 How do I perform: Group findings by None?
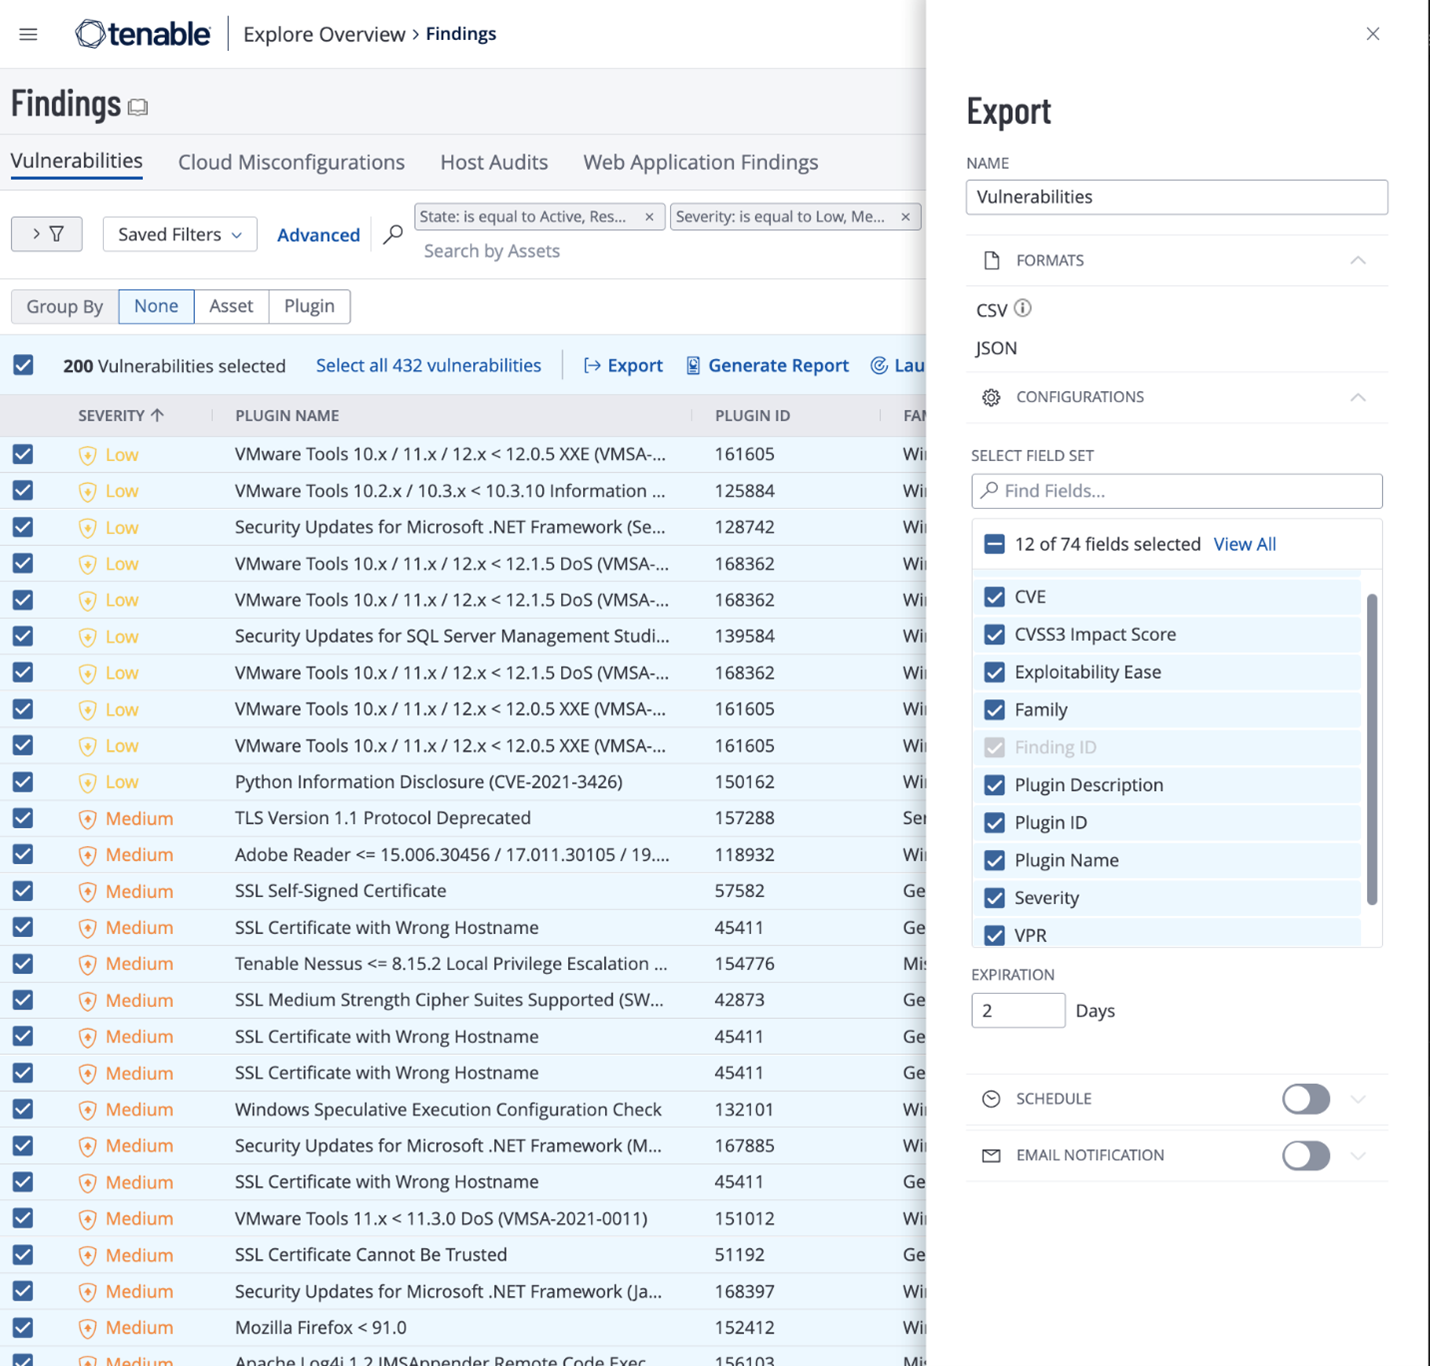(156, 306)
